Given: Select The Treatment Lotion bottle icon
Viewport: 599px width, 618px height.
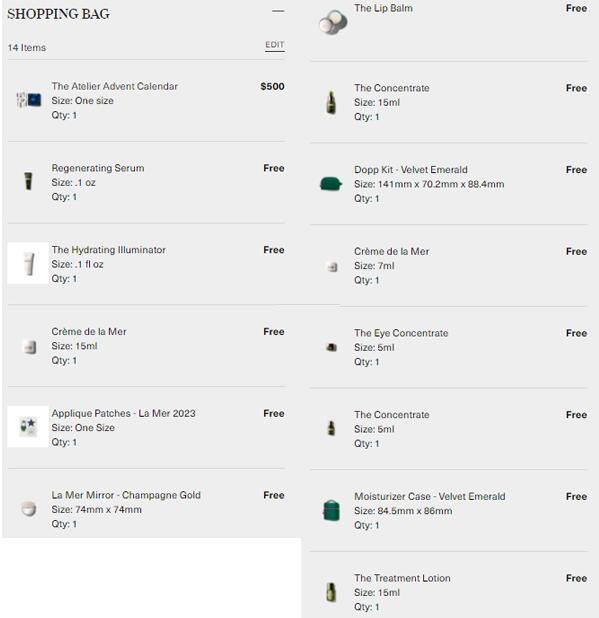Looking at the screenshot, I should (331, 592).
